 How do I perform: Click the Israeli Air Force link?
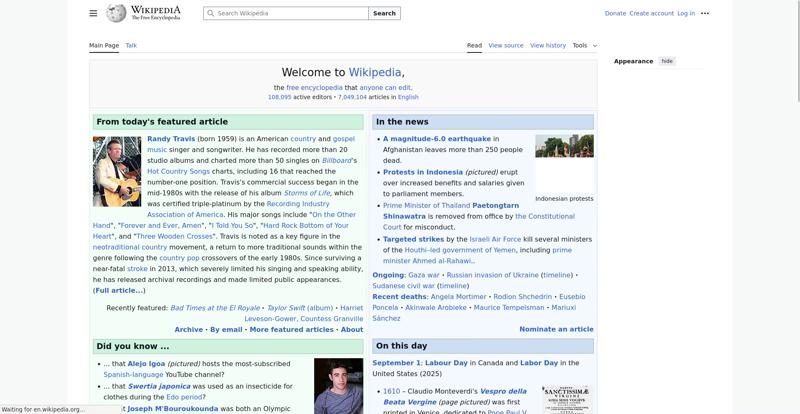coord(495,239)
